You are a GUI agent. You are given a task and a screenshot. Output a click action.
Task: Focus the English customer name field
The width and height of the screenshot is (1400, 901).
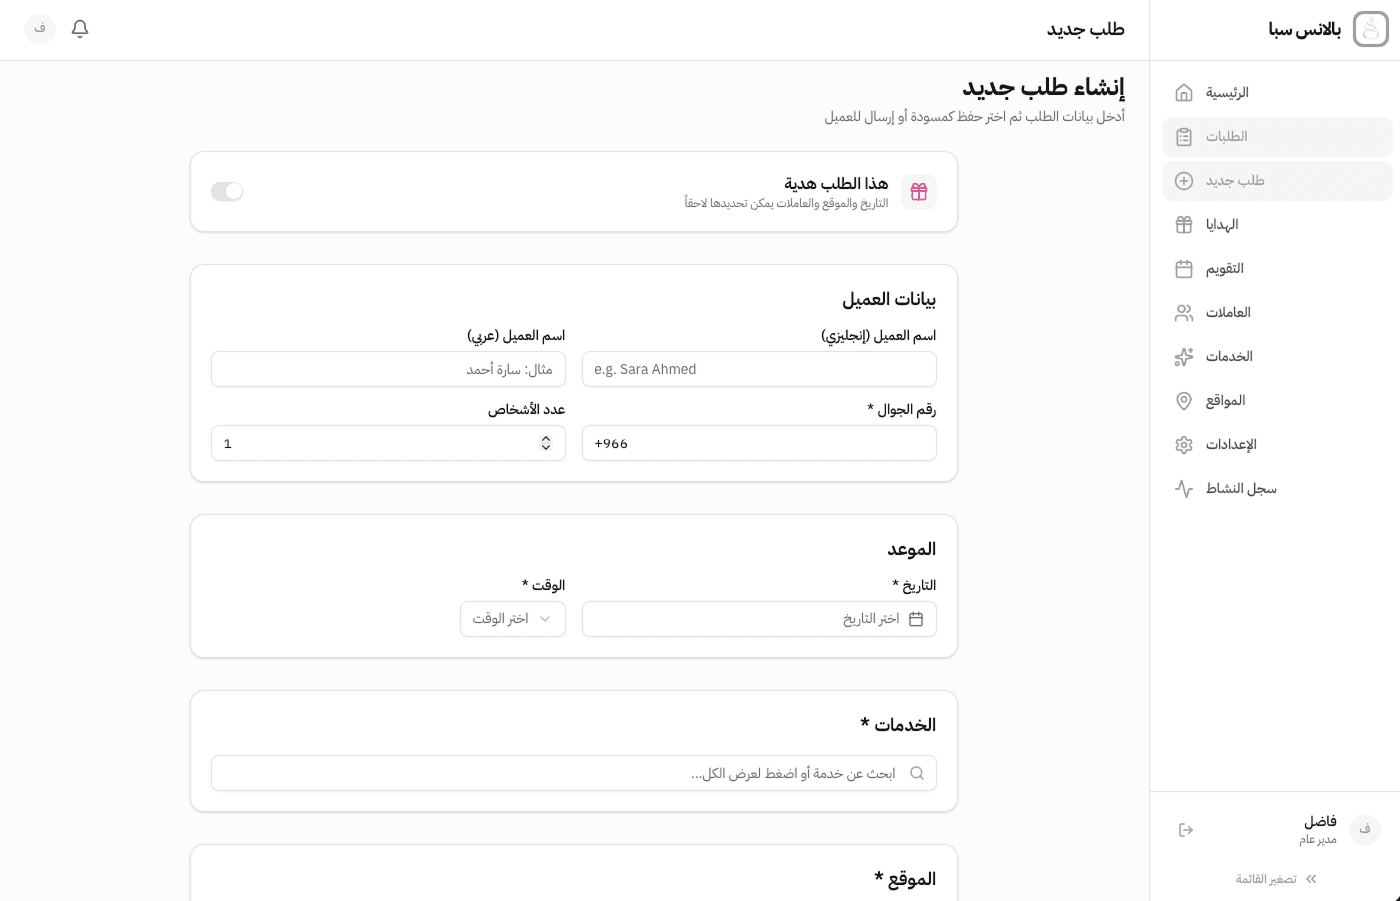759,369
